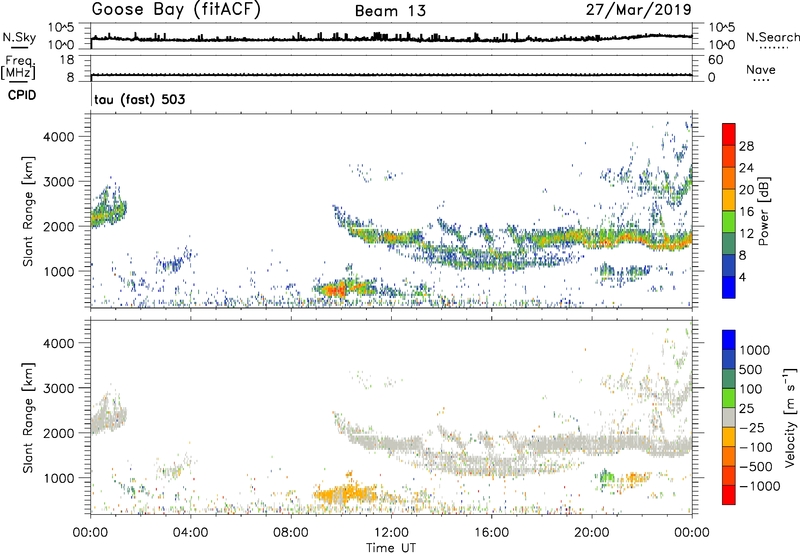800x554 pixels.
Task: Pick the bright blue bottom segment of power colorbar
Action: [x=729, y=288]
